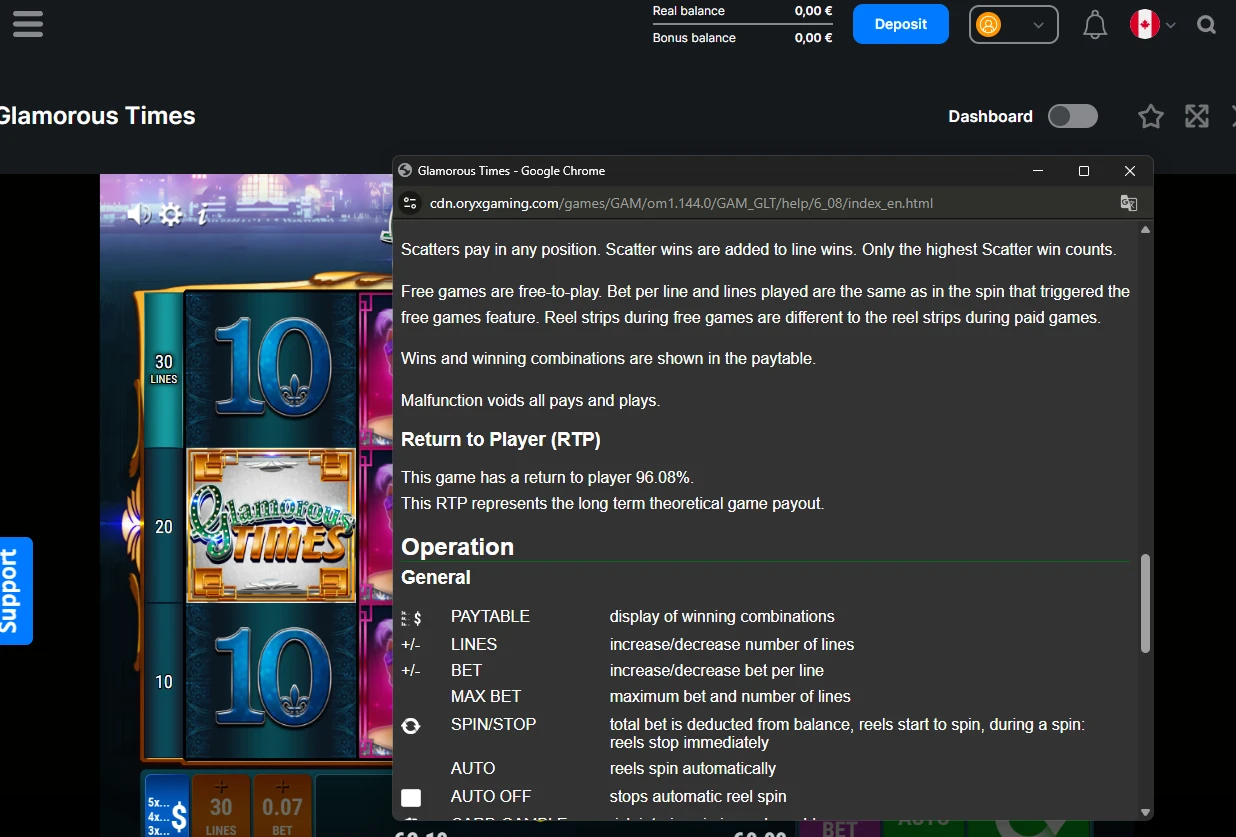Screen dimensions: 1236x837
Task: Click the Real balance amount
Action: coord(813,11)
